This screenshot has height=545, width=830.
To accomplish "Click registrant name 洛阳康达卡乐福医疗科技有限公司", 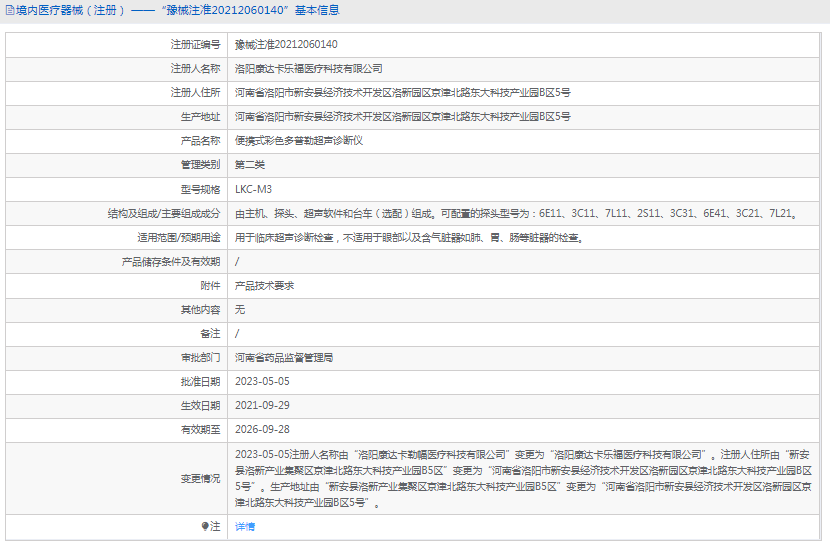I will [309, 69].
